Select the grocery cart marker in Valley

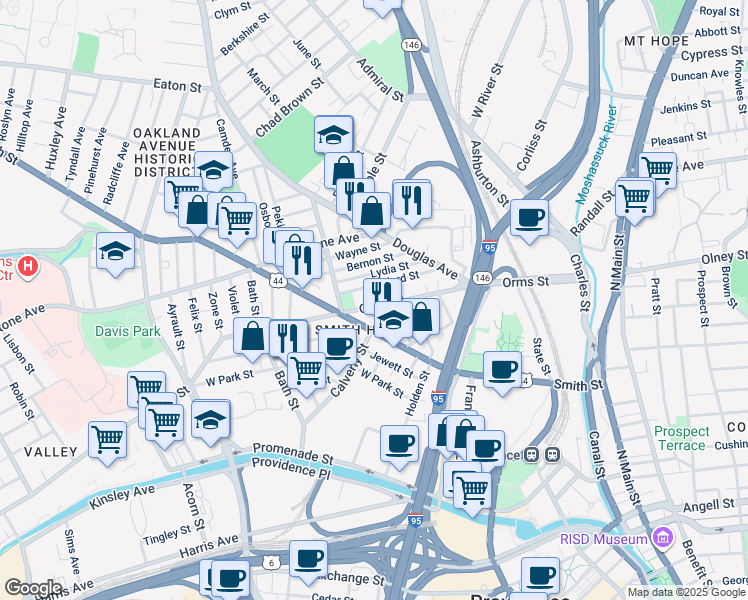pos(107,438)
